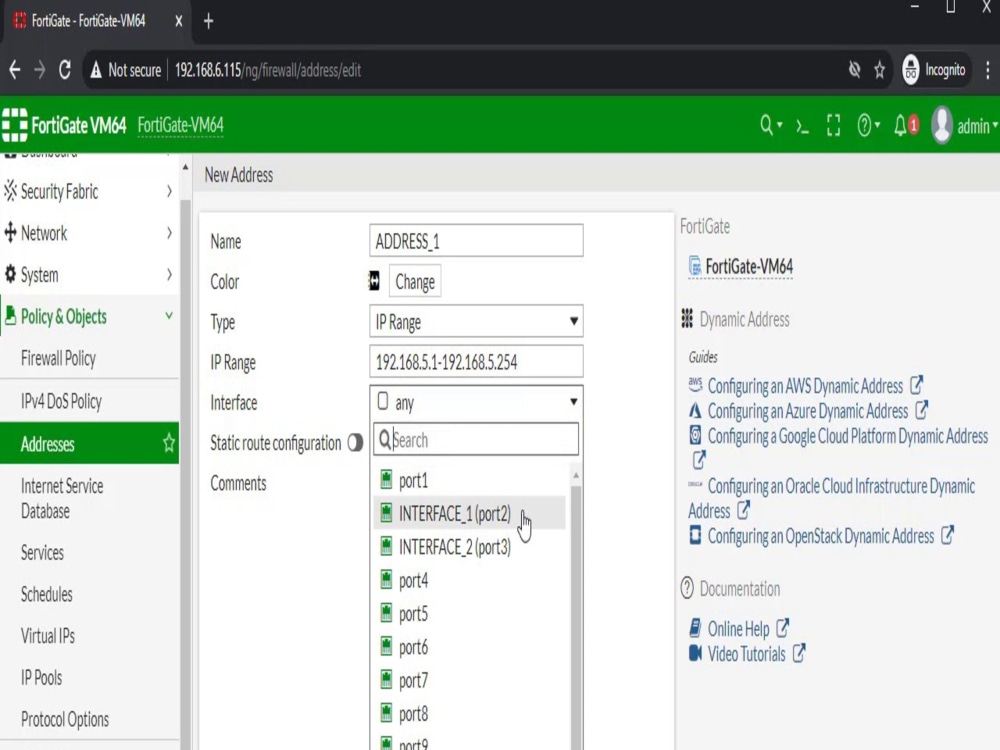Click the Documentation question mark icon

[x=687, y=587]
